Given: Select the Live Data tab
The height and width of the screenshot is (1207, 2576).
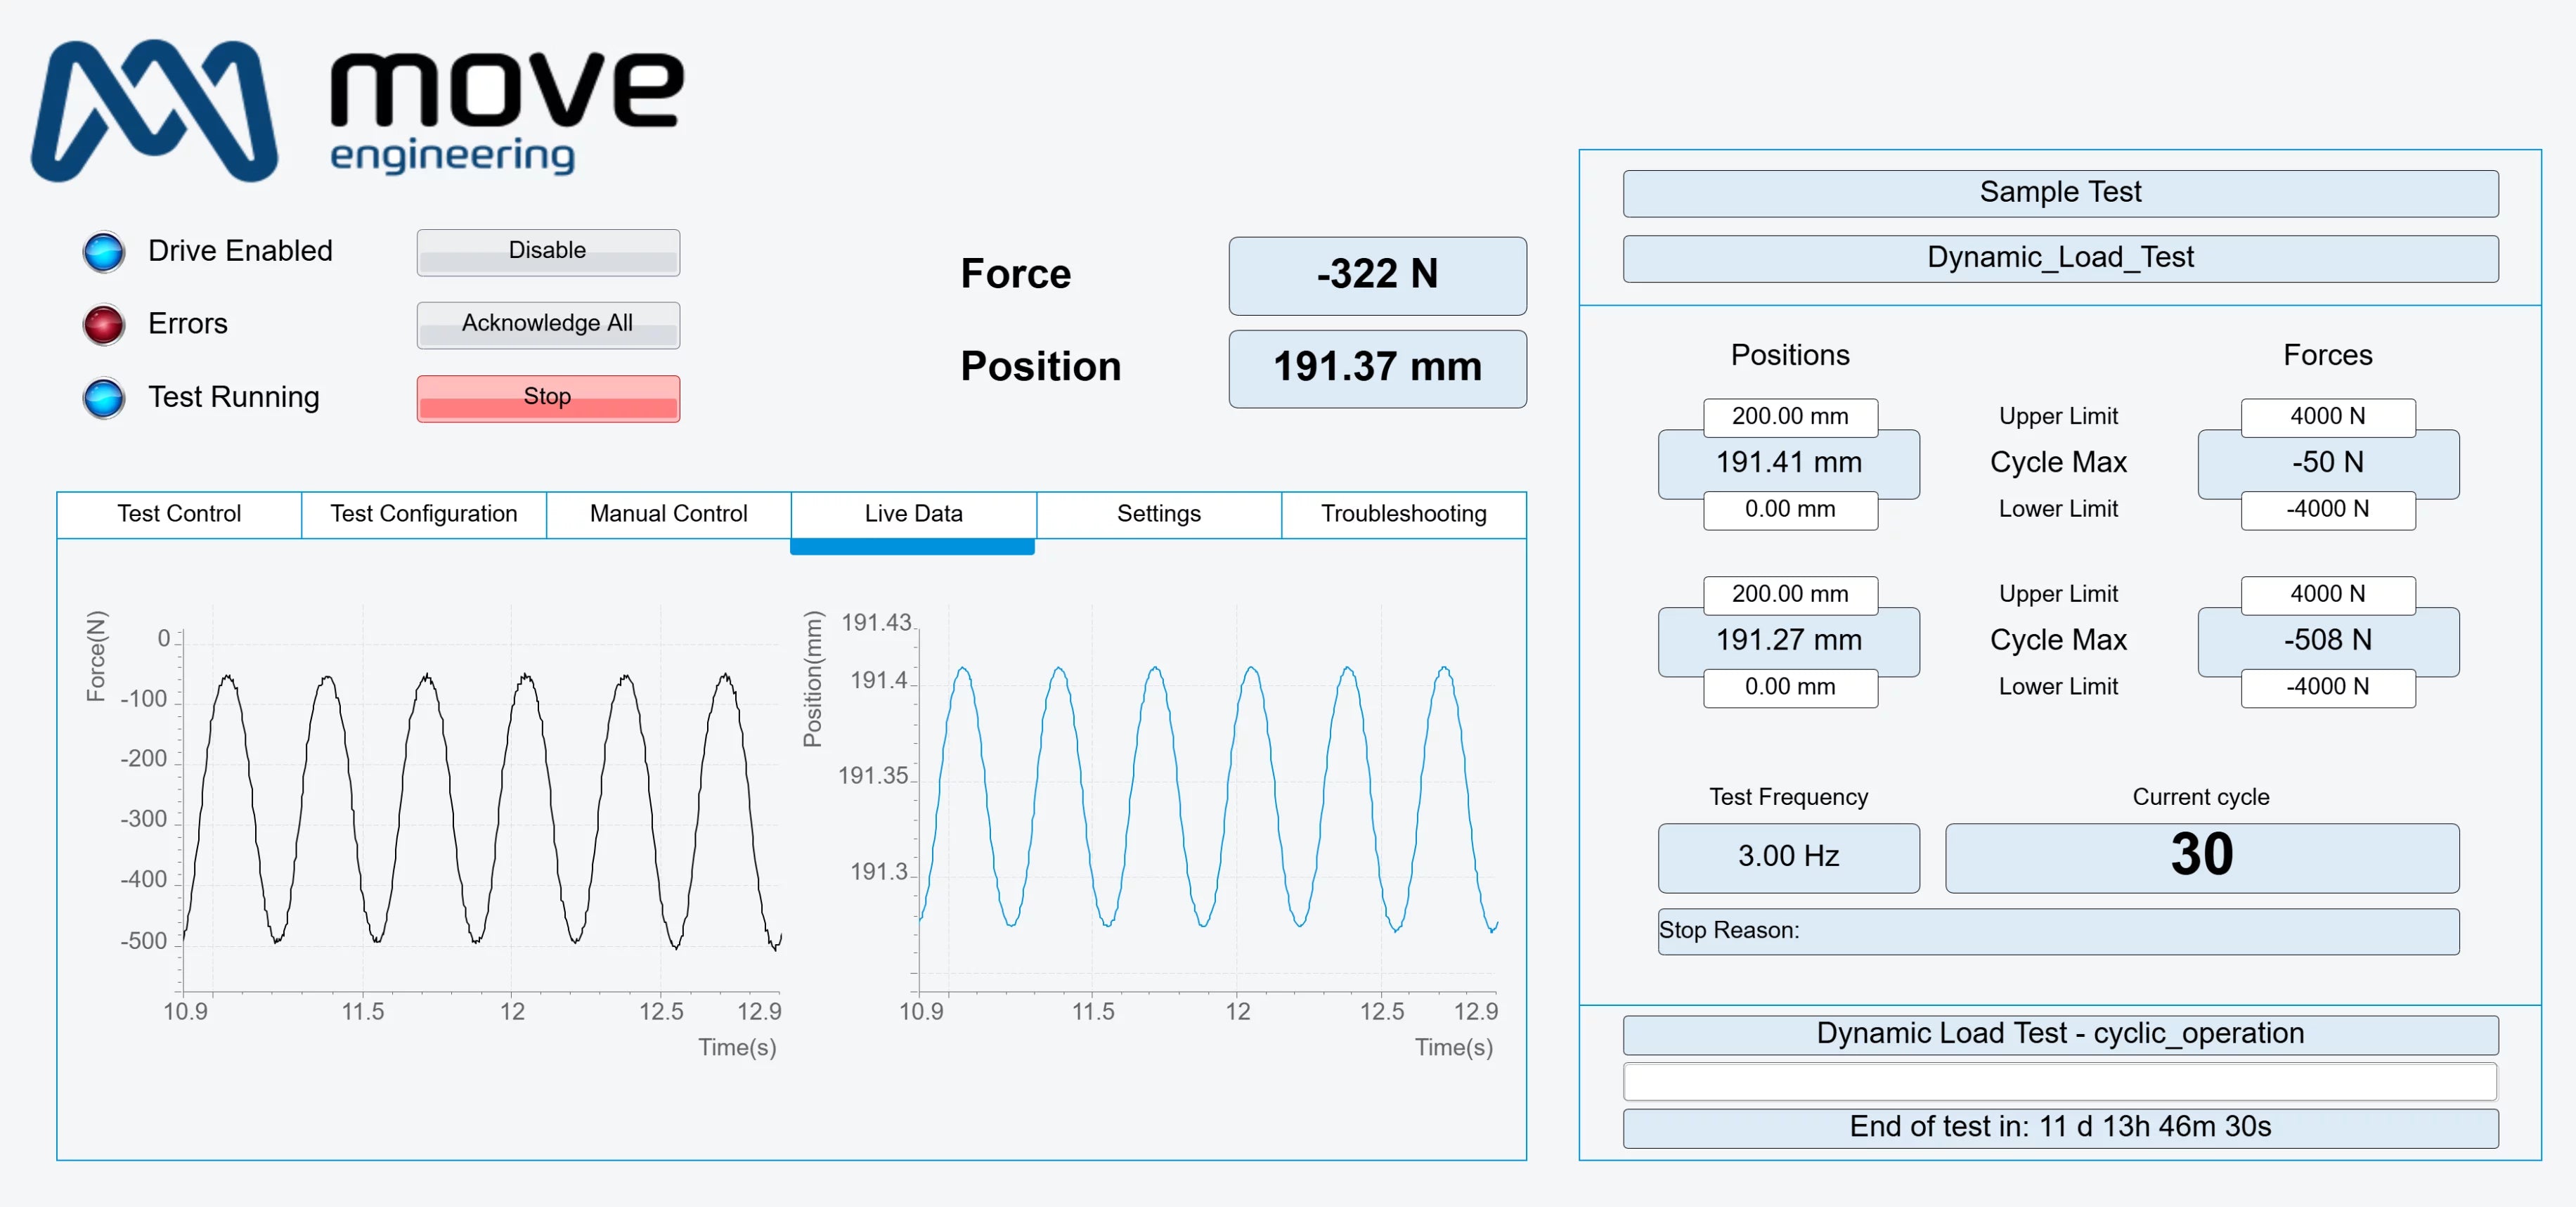Looking at the screenshot, I should point(913,514).
